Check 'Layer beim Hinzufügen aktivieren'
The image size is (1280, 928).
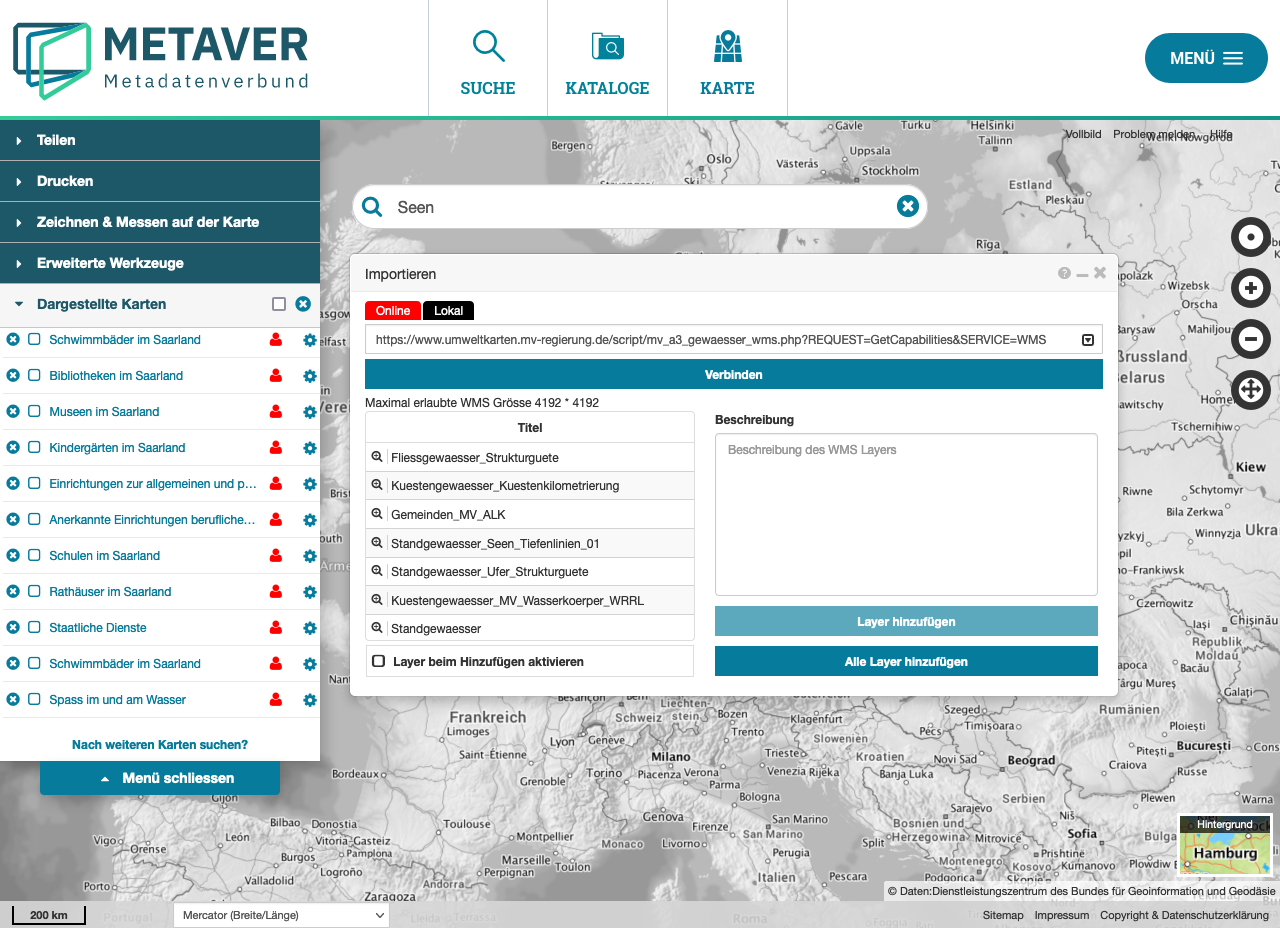pos(378,660)
